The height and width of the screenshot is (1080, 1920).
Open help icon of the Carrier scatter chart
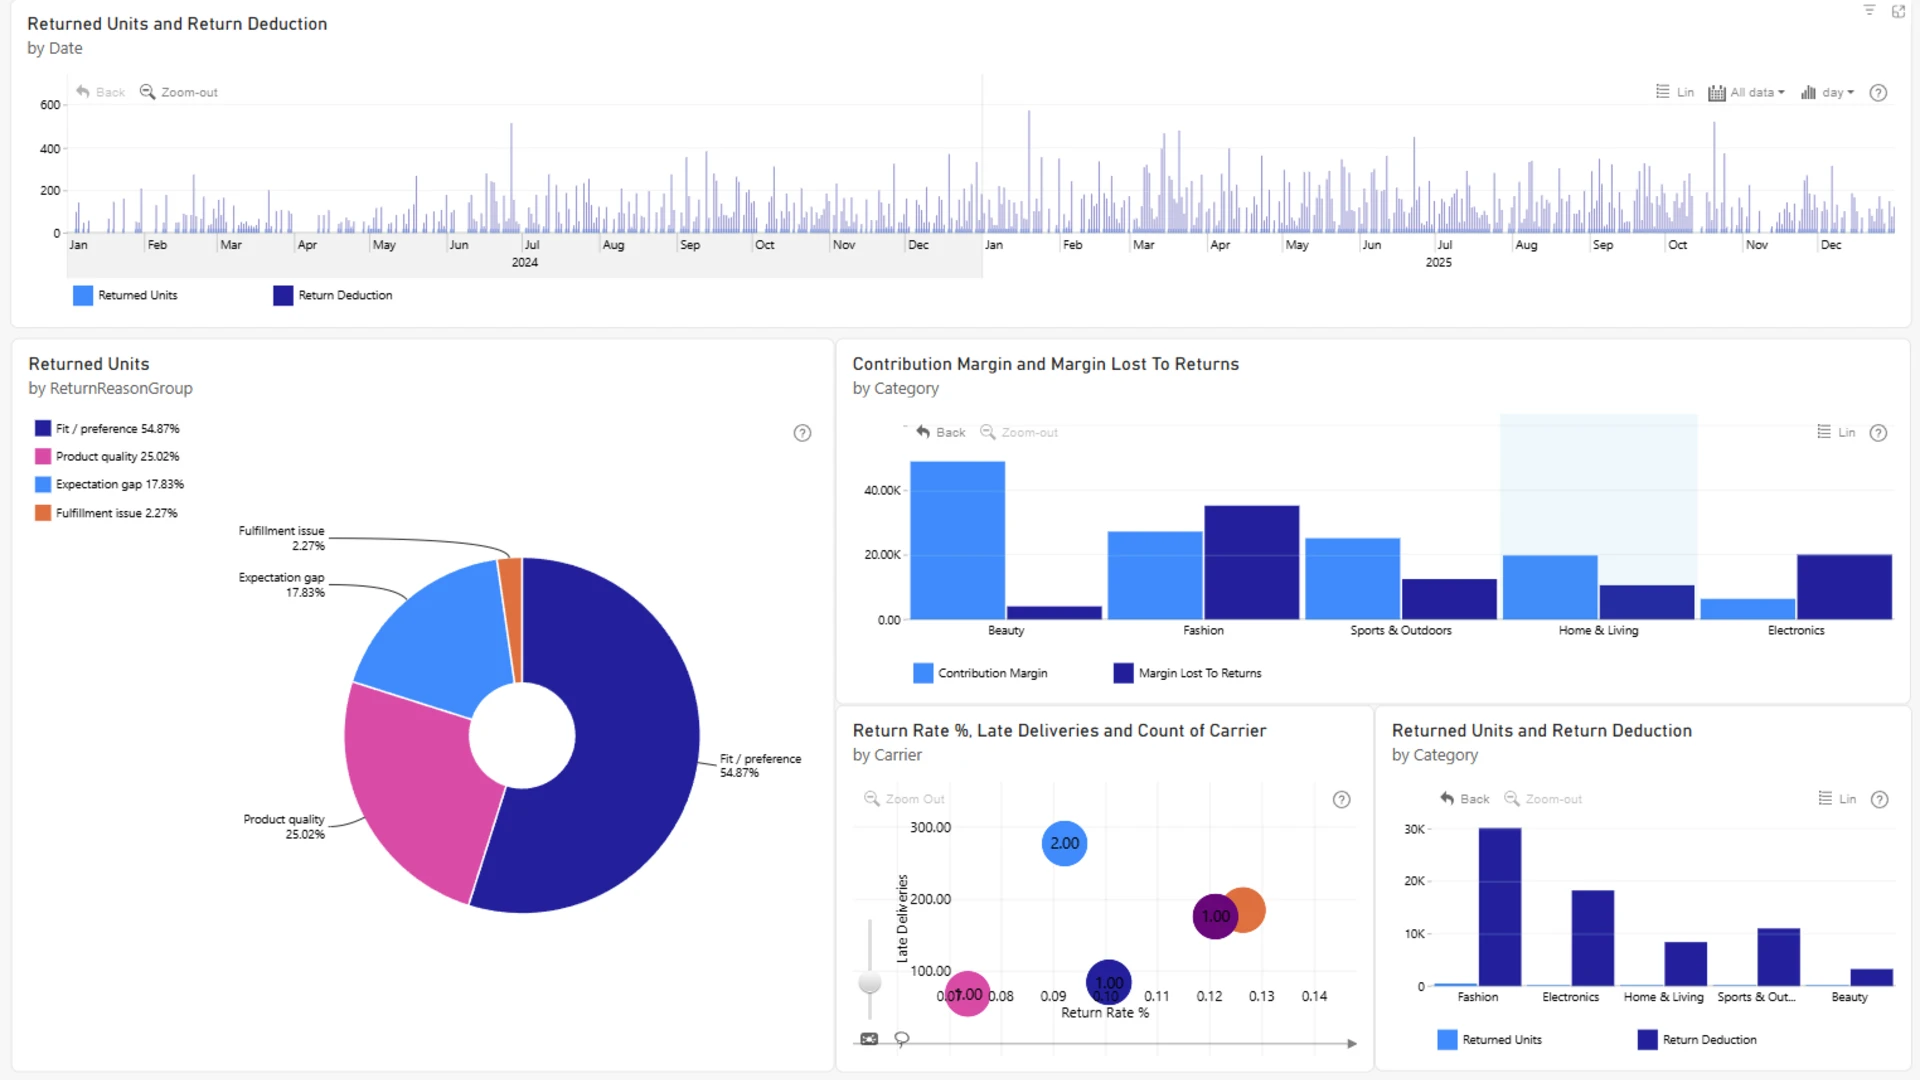[1341, 799]
